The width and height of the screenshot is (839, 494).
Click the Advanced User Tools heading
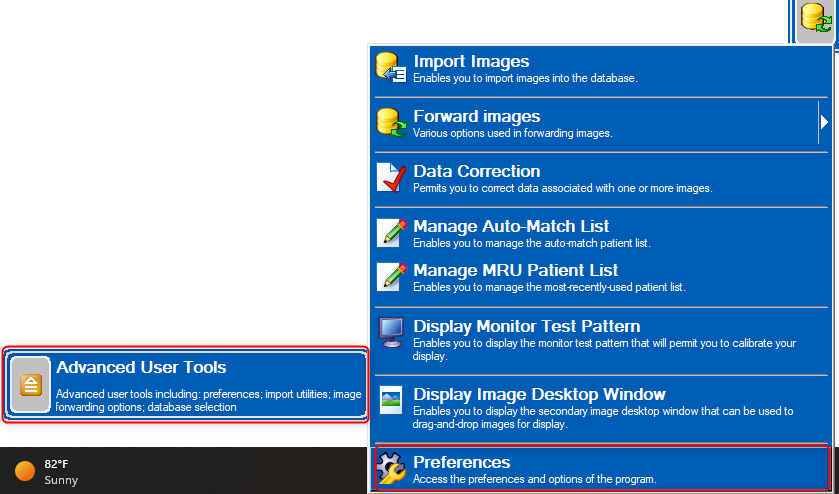point(141,367)
